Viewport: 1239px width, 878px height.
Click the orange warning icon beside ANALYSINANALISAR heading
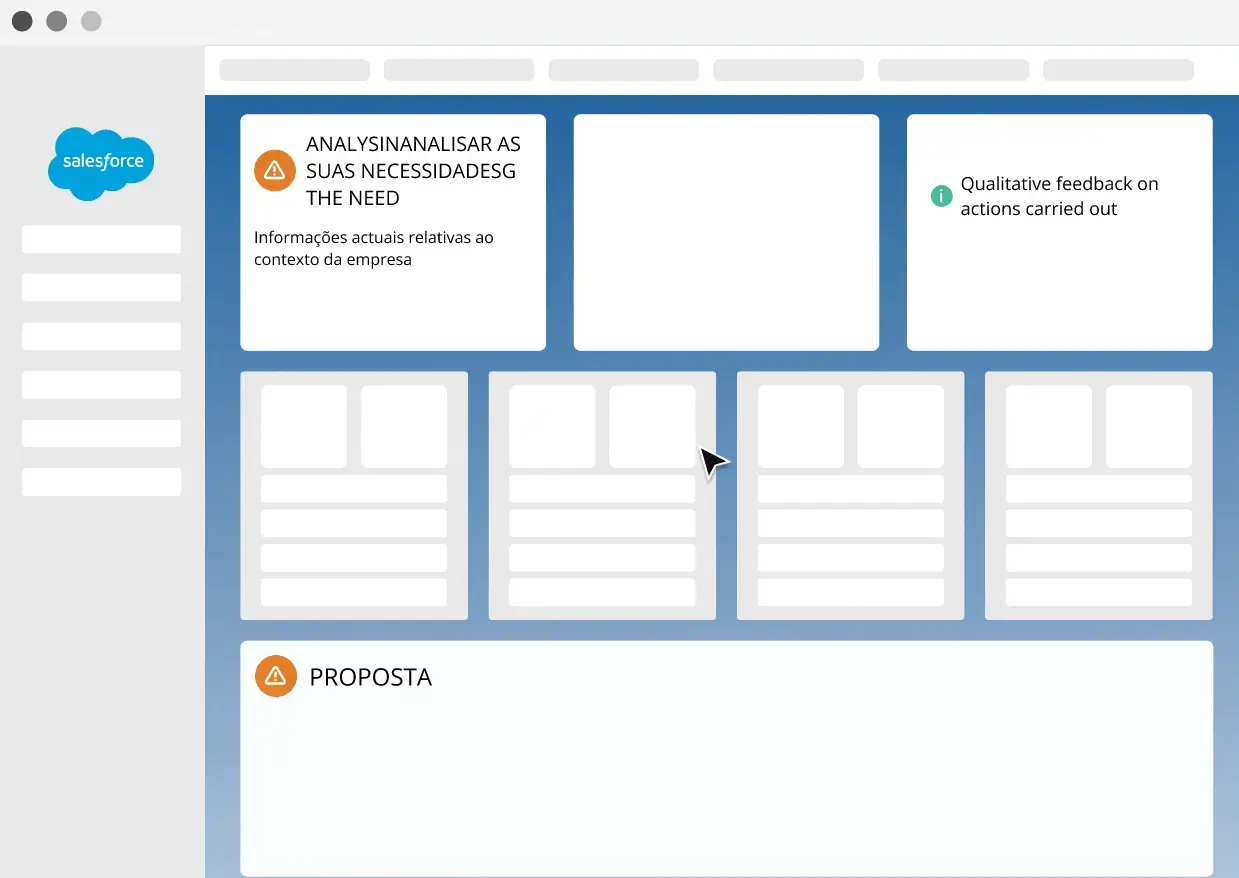[275, 171]
